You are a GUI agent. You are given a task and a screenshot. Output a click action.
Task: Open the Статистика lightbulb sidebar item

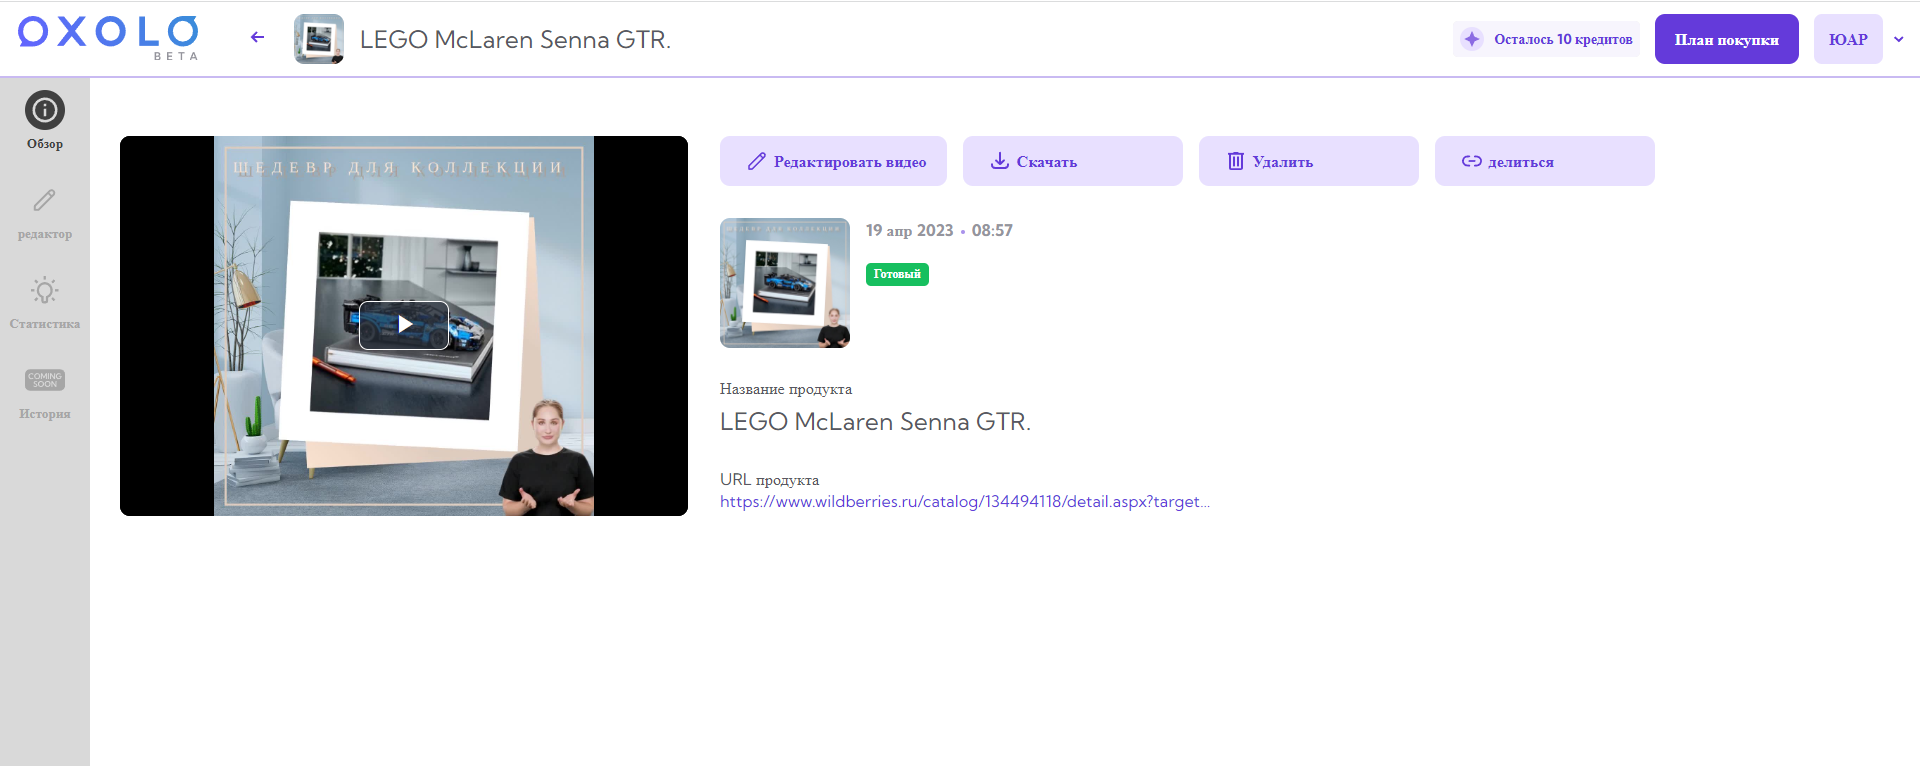[x=45, y=303]
